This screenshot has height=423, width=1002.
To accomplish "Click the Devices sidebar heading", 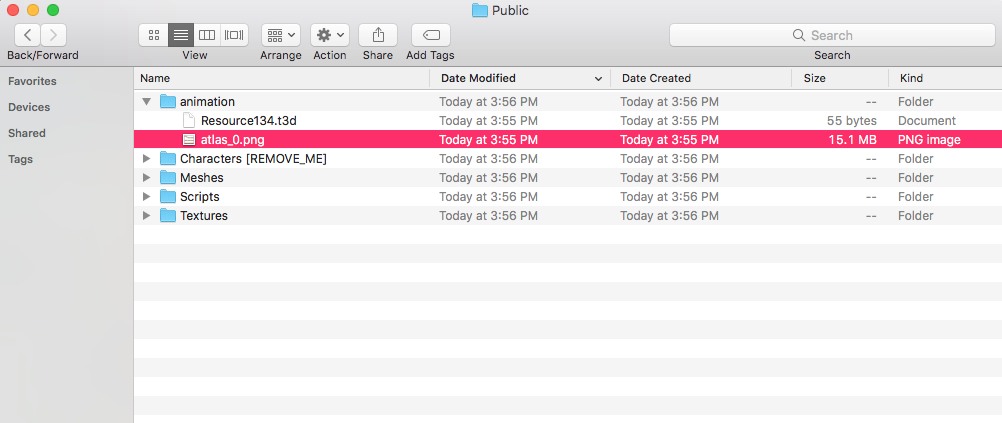I will point(29,107).
